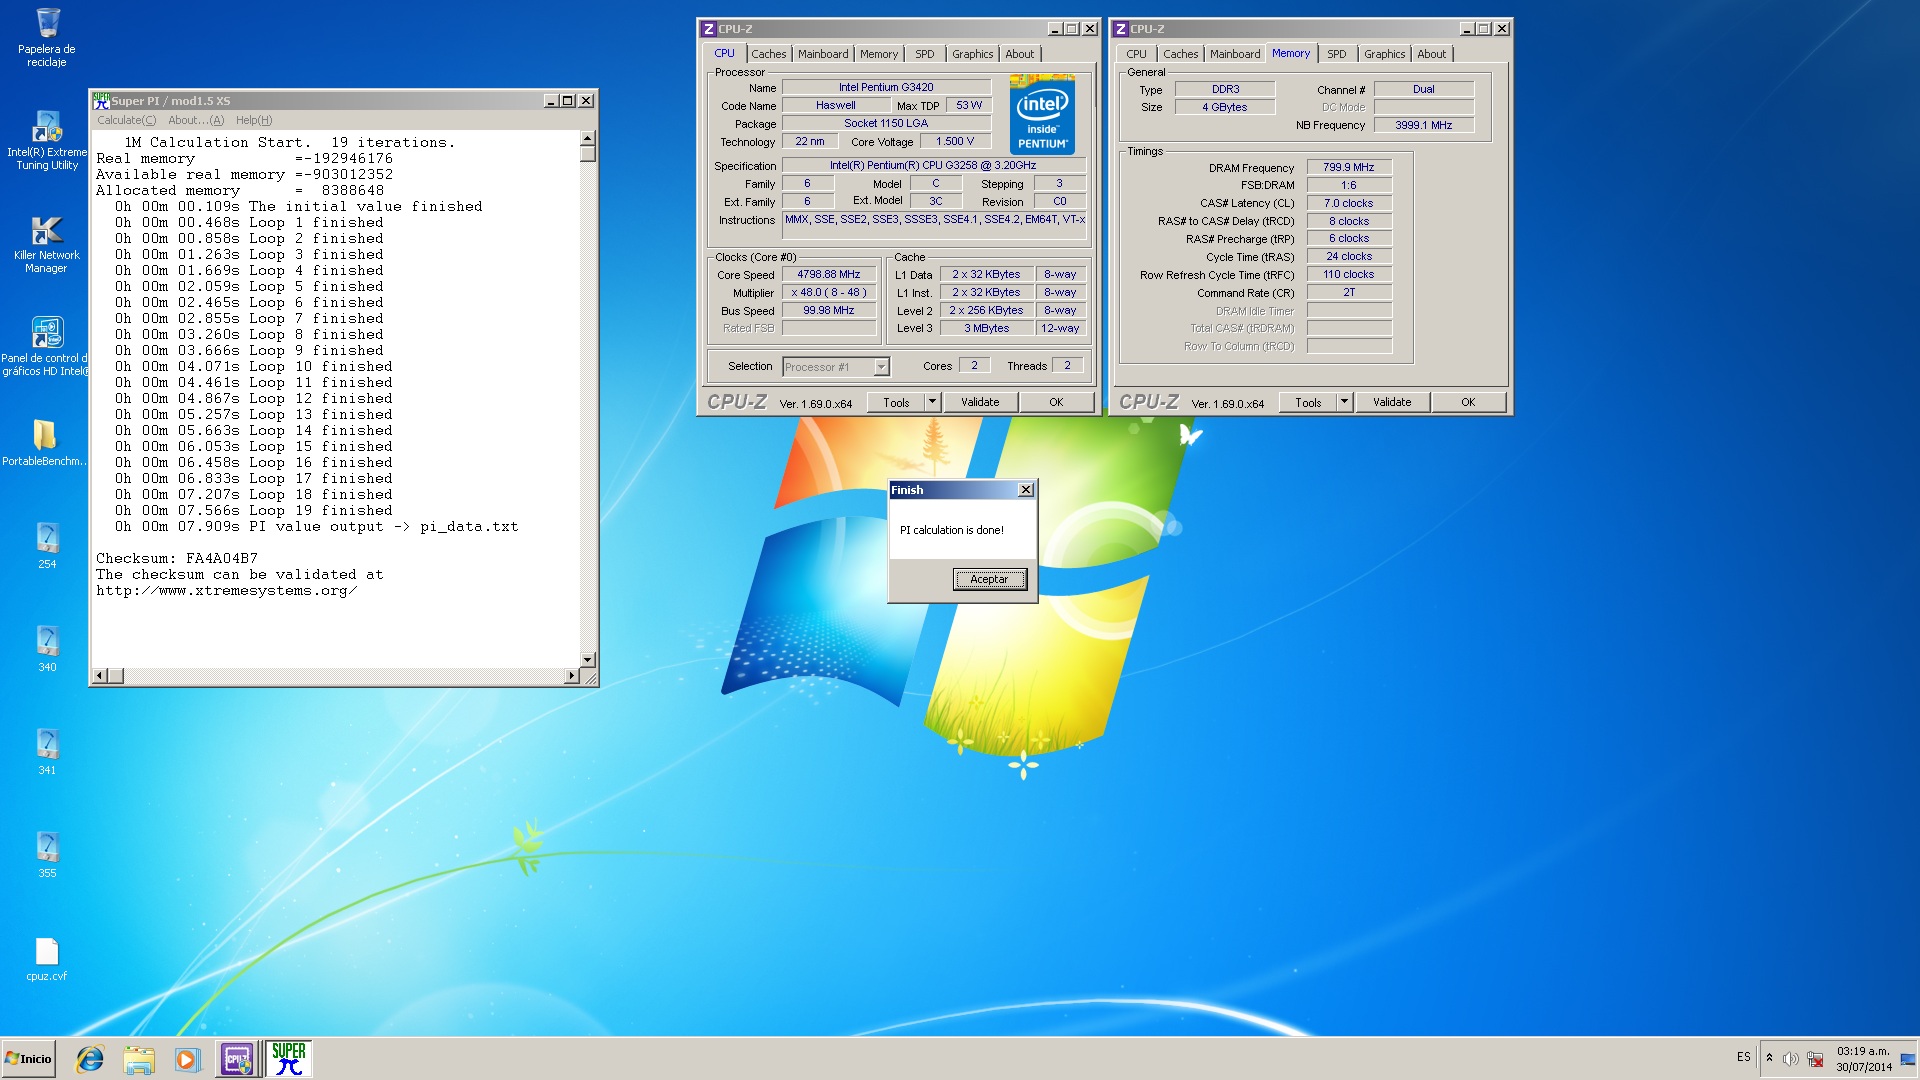1920x1080 pixels.
Task: Open Windows Media Player taskbar icon
Action: pos(187,1059)
